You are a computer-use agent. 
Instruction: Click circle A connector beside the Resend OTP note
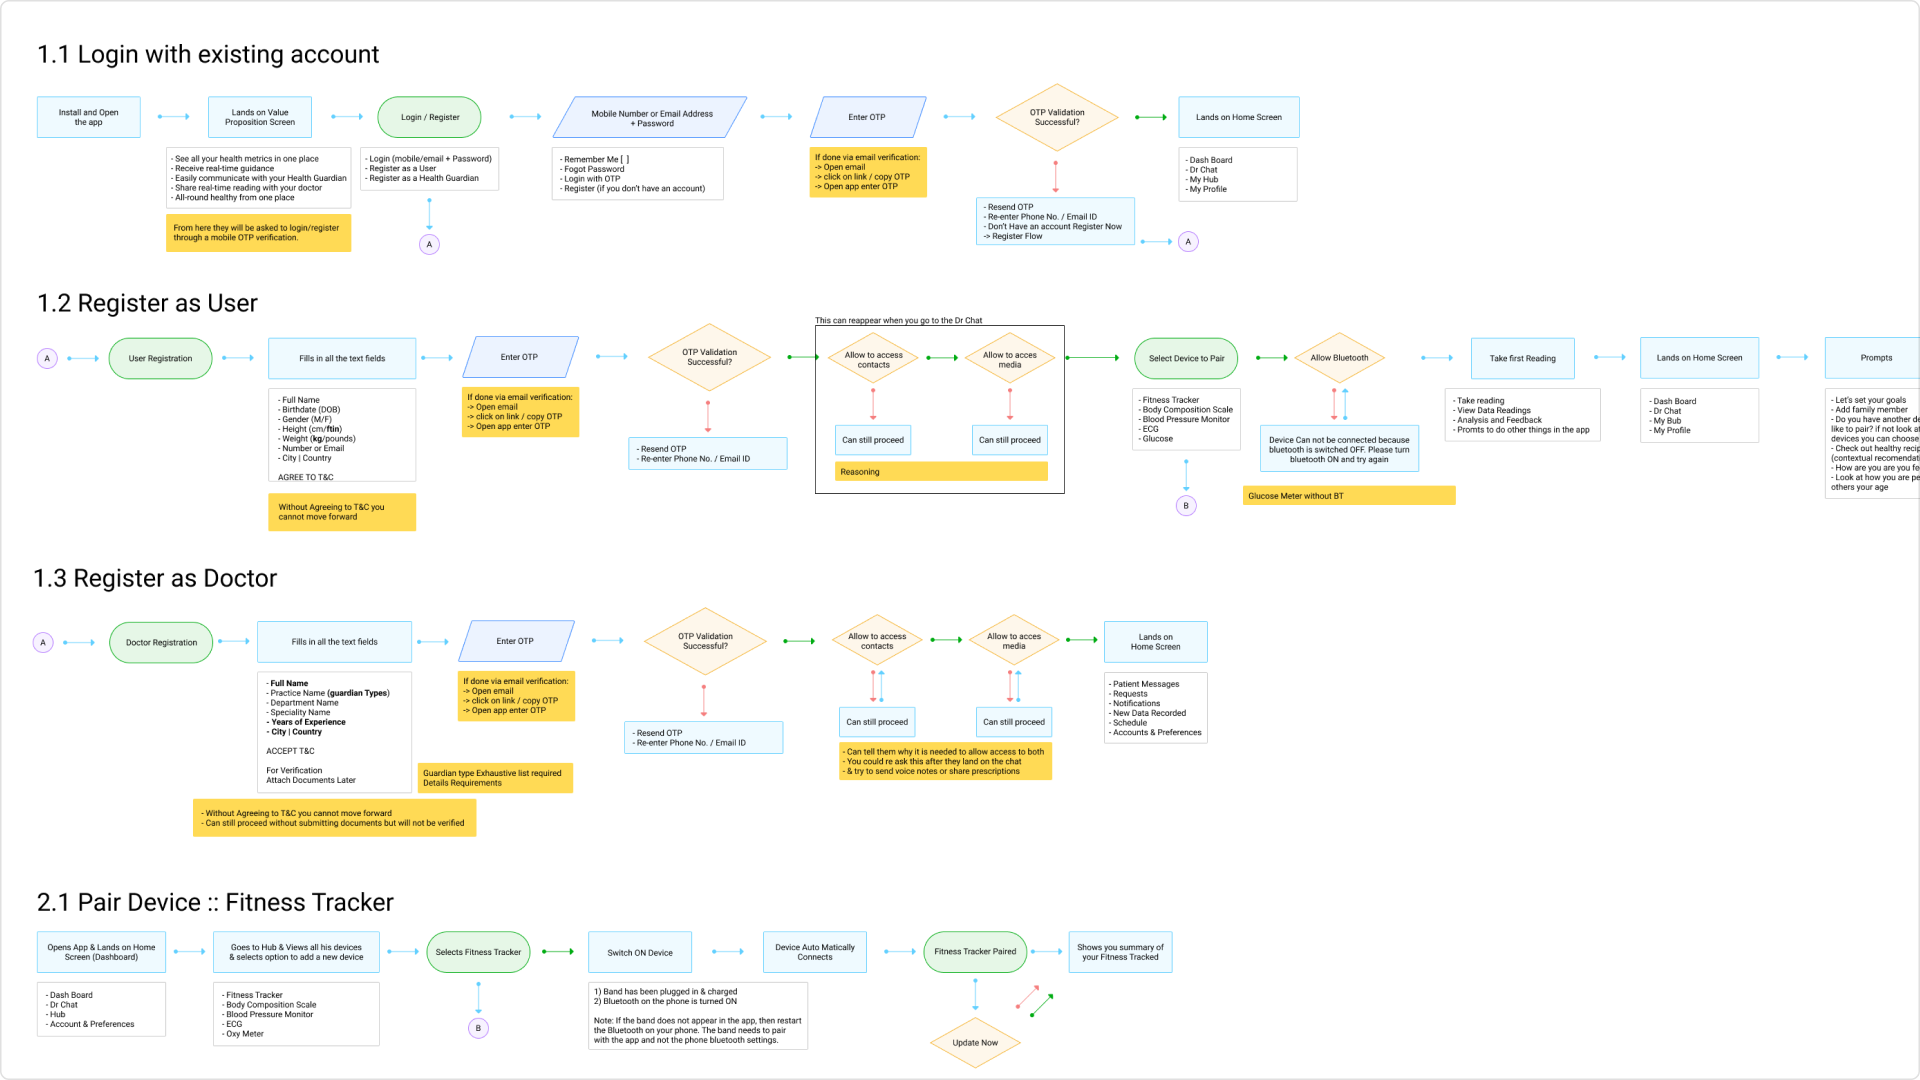(1188, 241)
